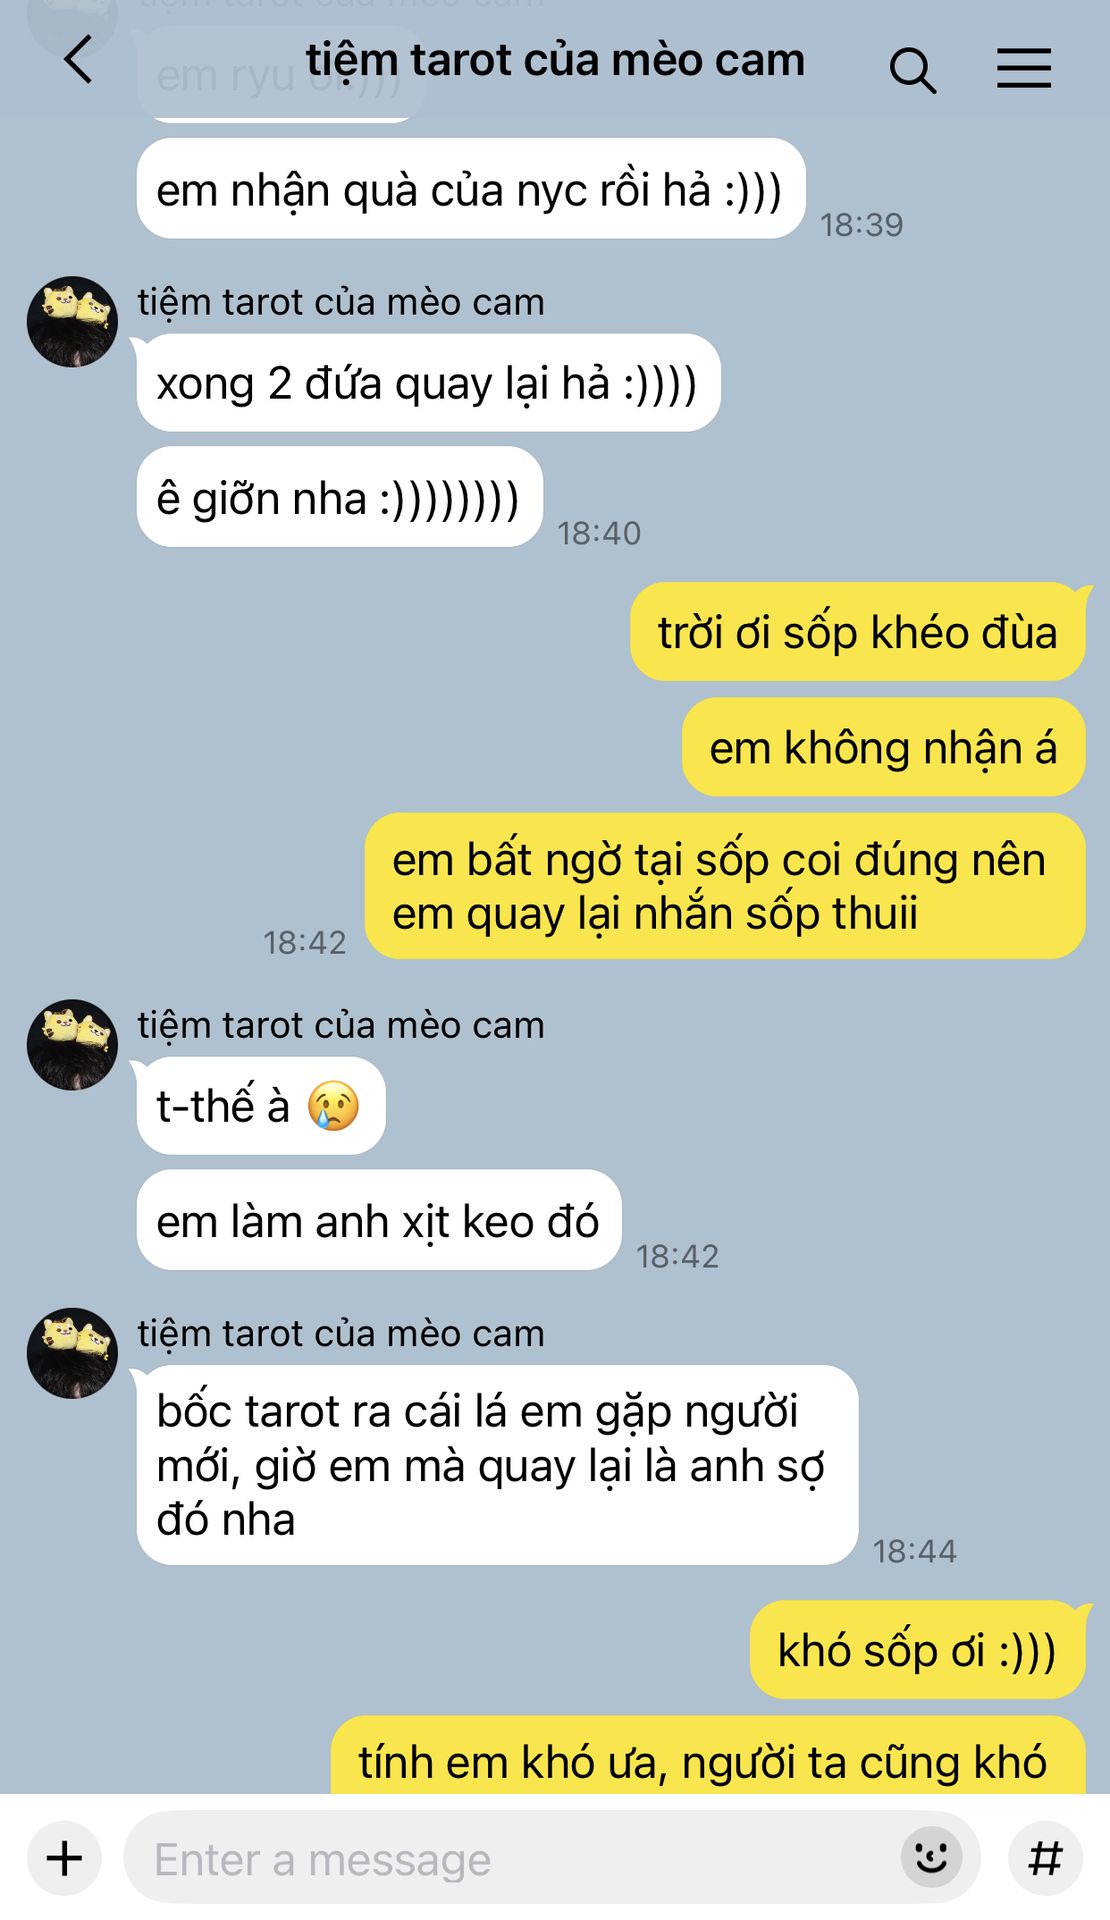Tap yellow bubble 'trời ơi sốp khéo đùa'
Screen dimensions: 1110x1920
click(857, 632)
